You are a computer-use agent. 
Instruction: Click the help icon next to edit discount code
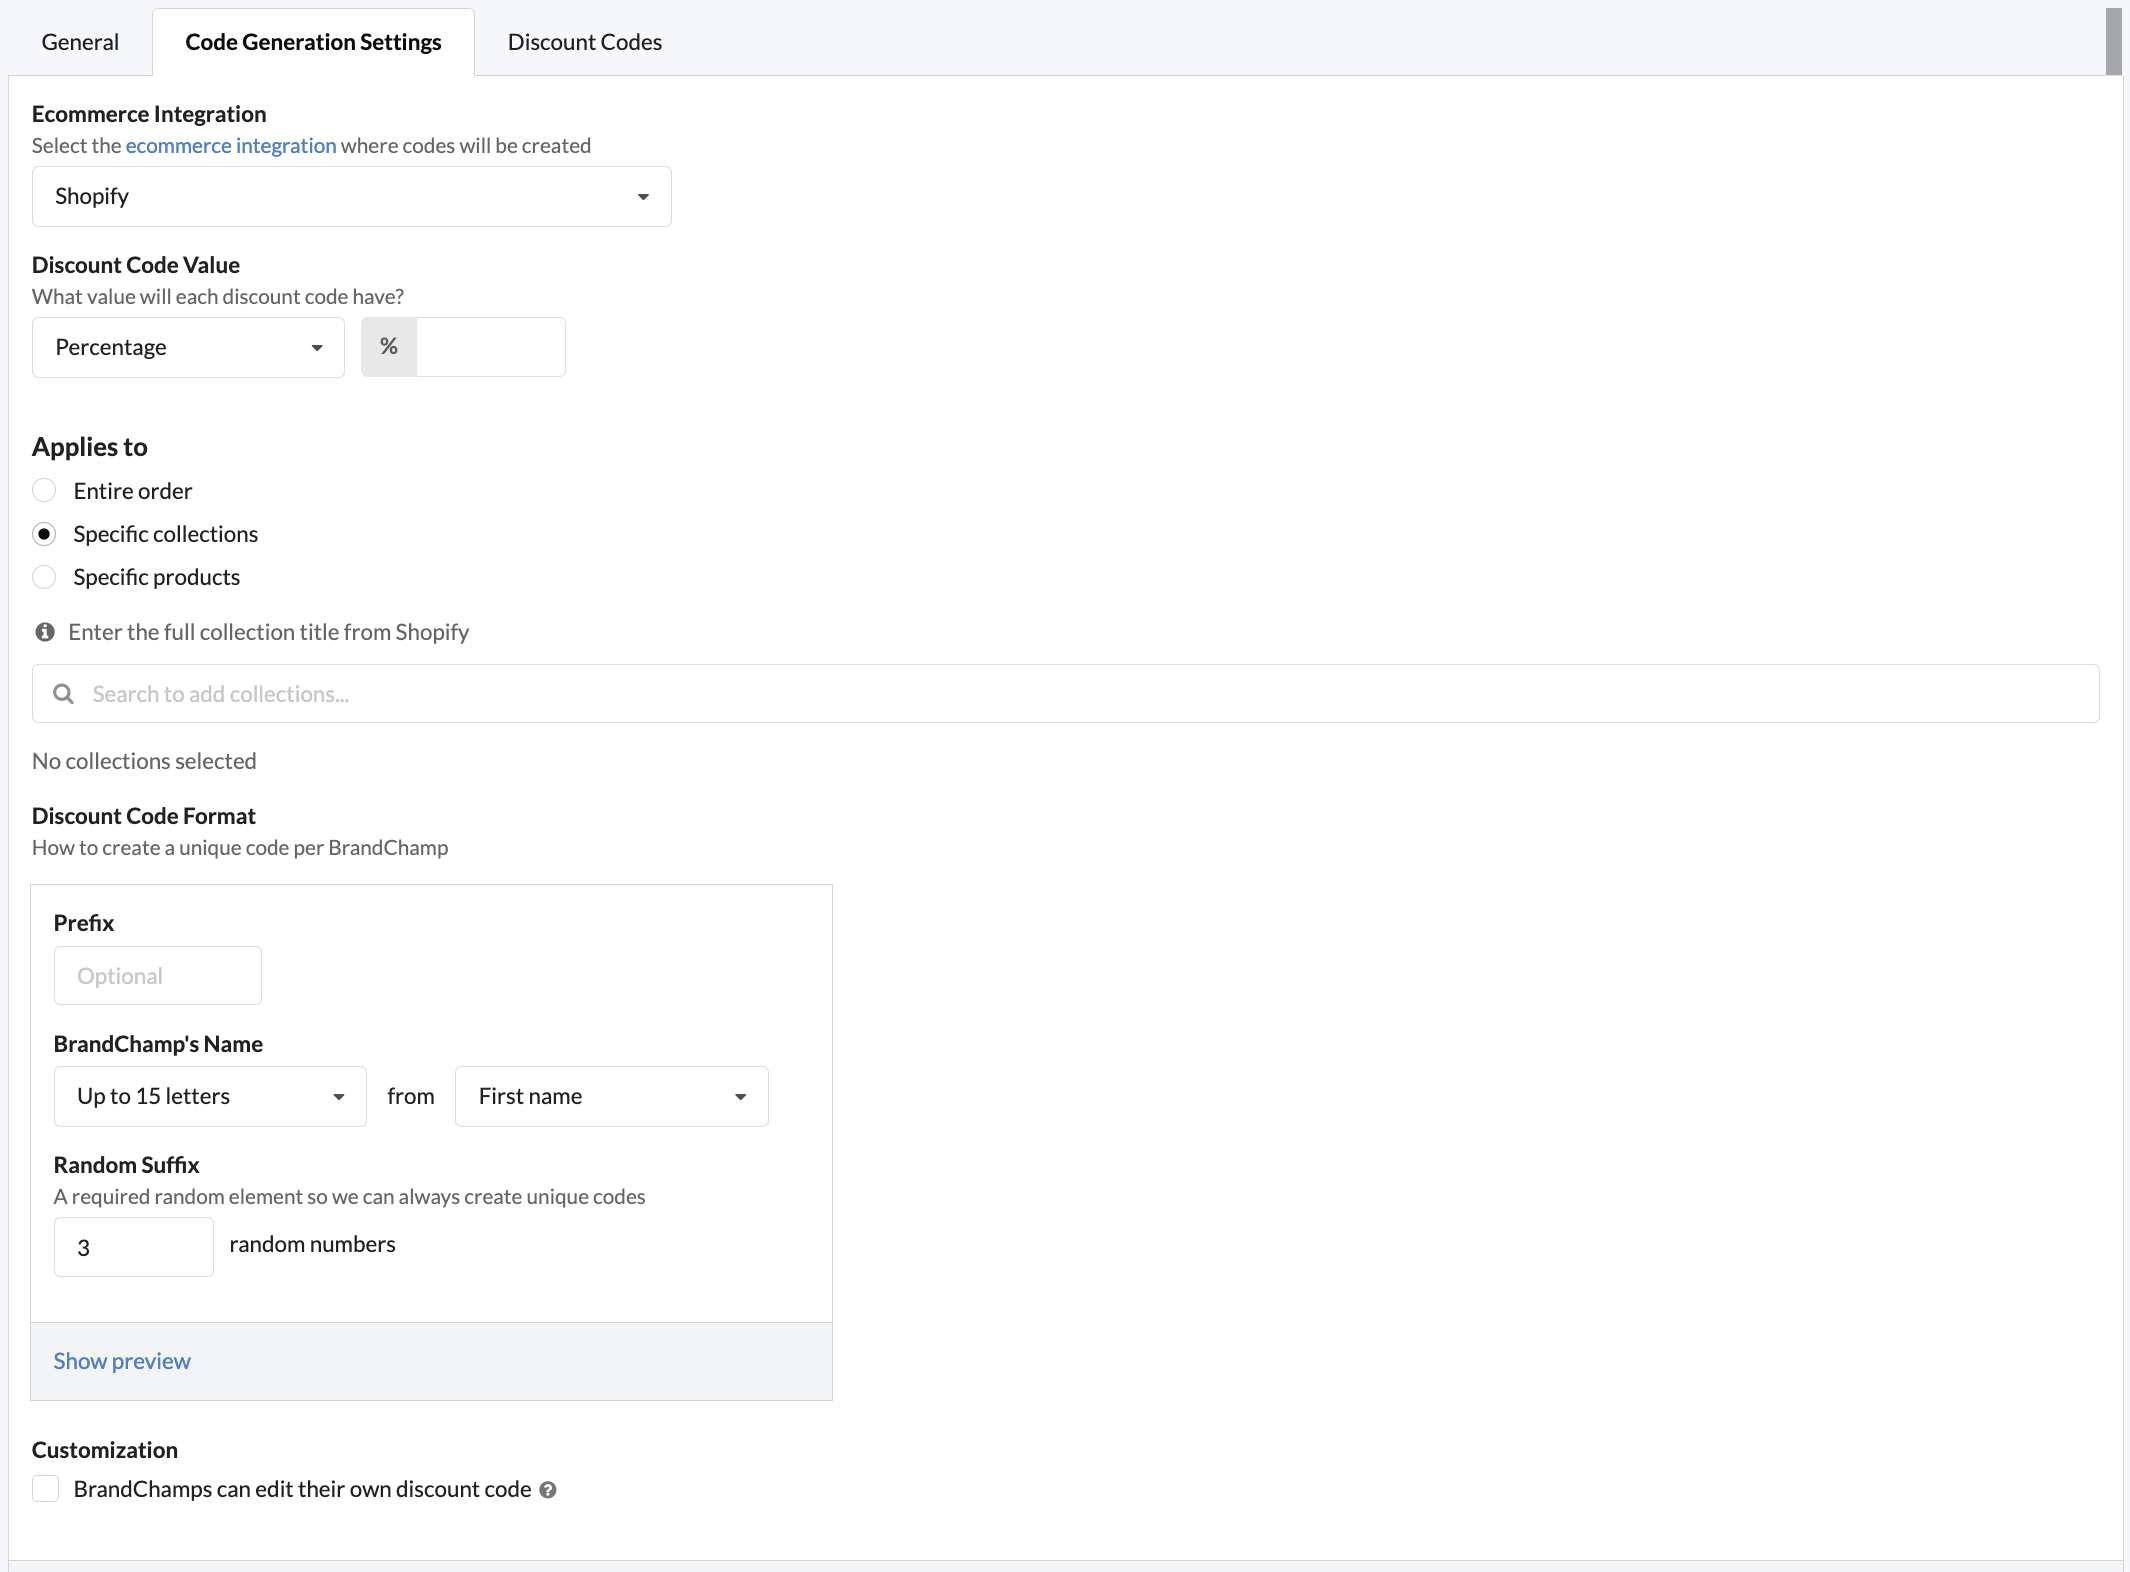tap(548, 1490)
